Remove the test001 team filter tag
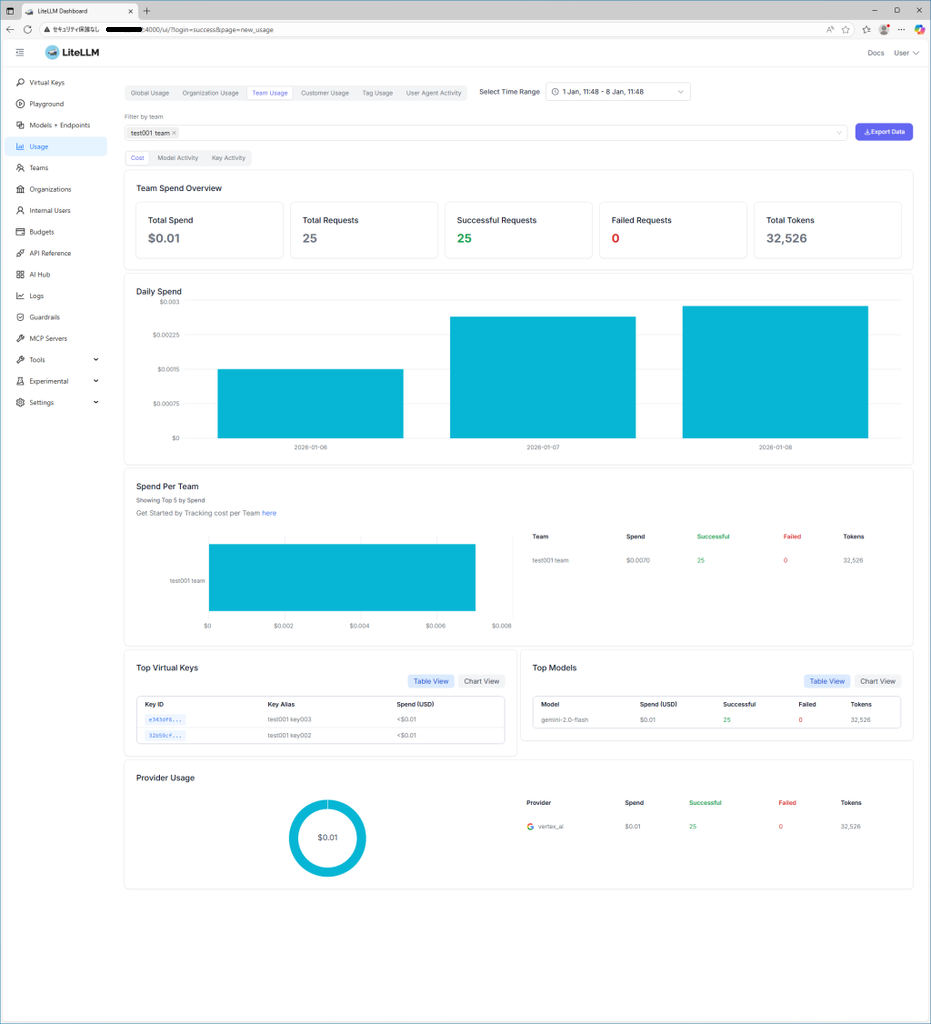931x1024 pixels. pos(174,133)
